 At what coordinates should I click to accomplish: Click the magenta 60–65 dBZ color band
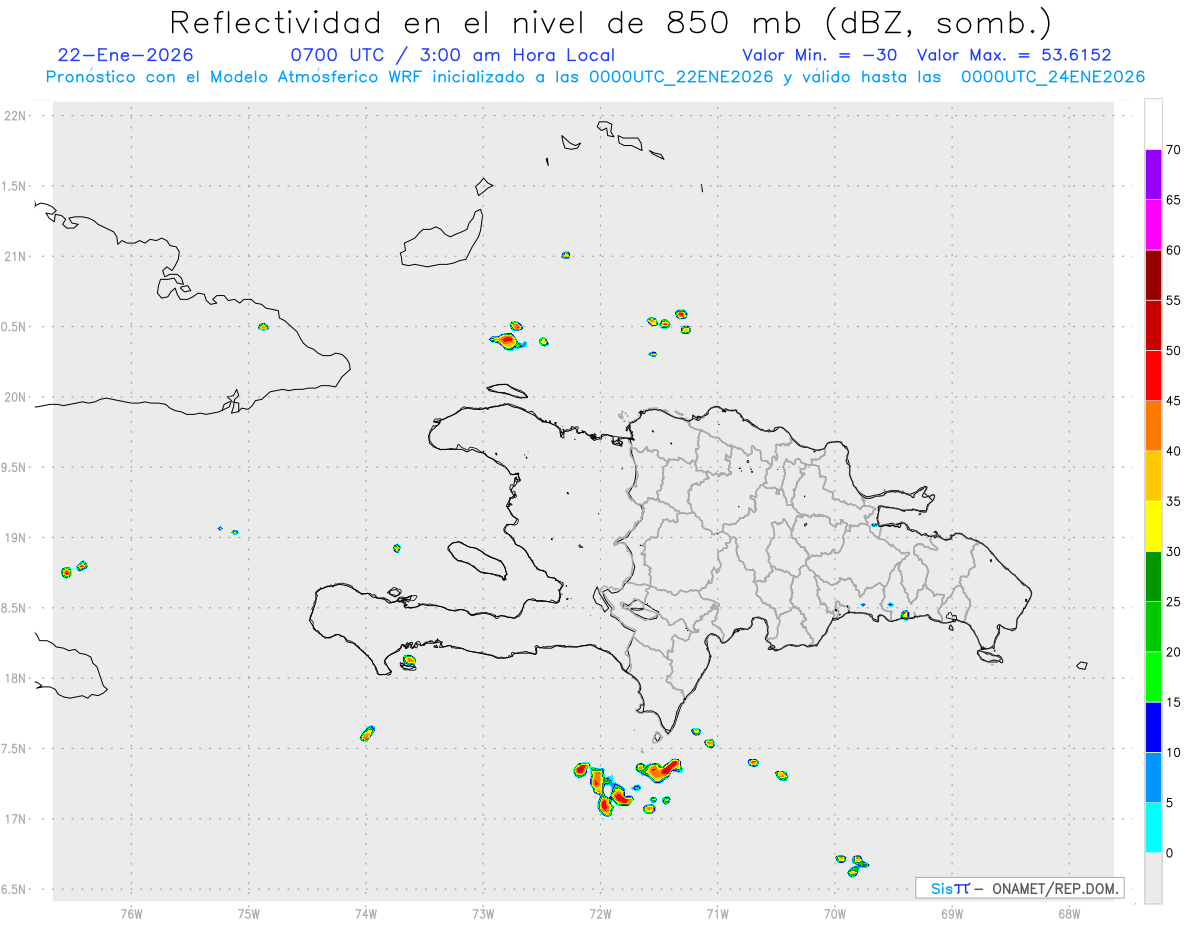[x=1153, y=225]
